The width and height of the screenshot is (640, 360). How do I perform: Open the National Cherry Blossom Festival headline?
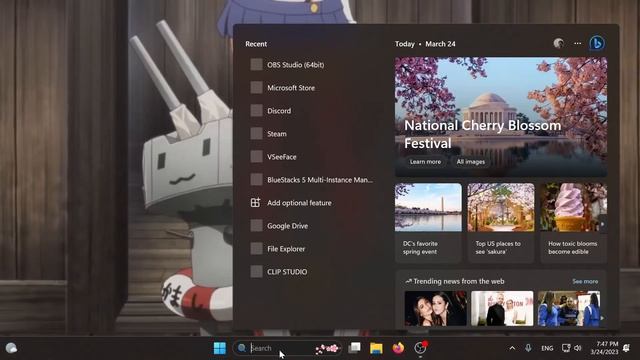[482, 134]
